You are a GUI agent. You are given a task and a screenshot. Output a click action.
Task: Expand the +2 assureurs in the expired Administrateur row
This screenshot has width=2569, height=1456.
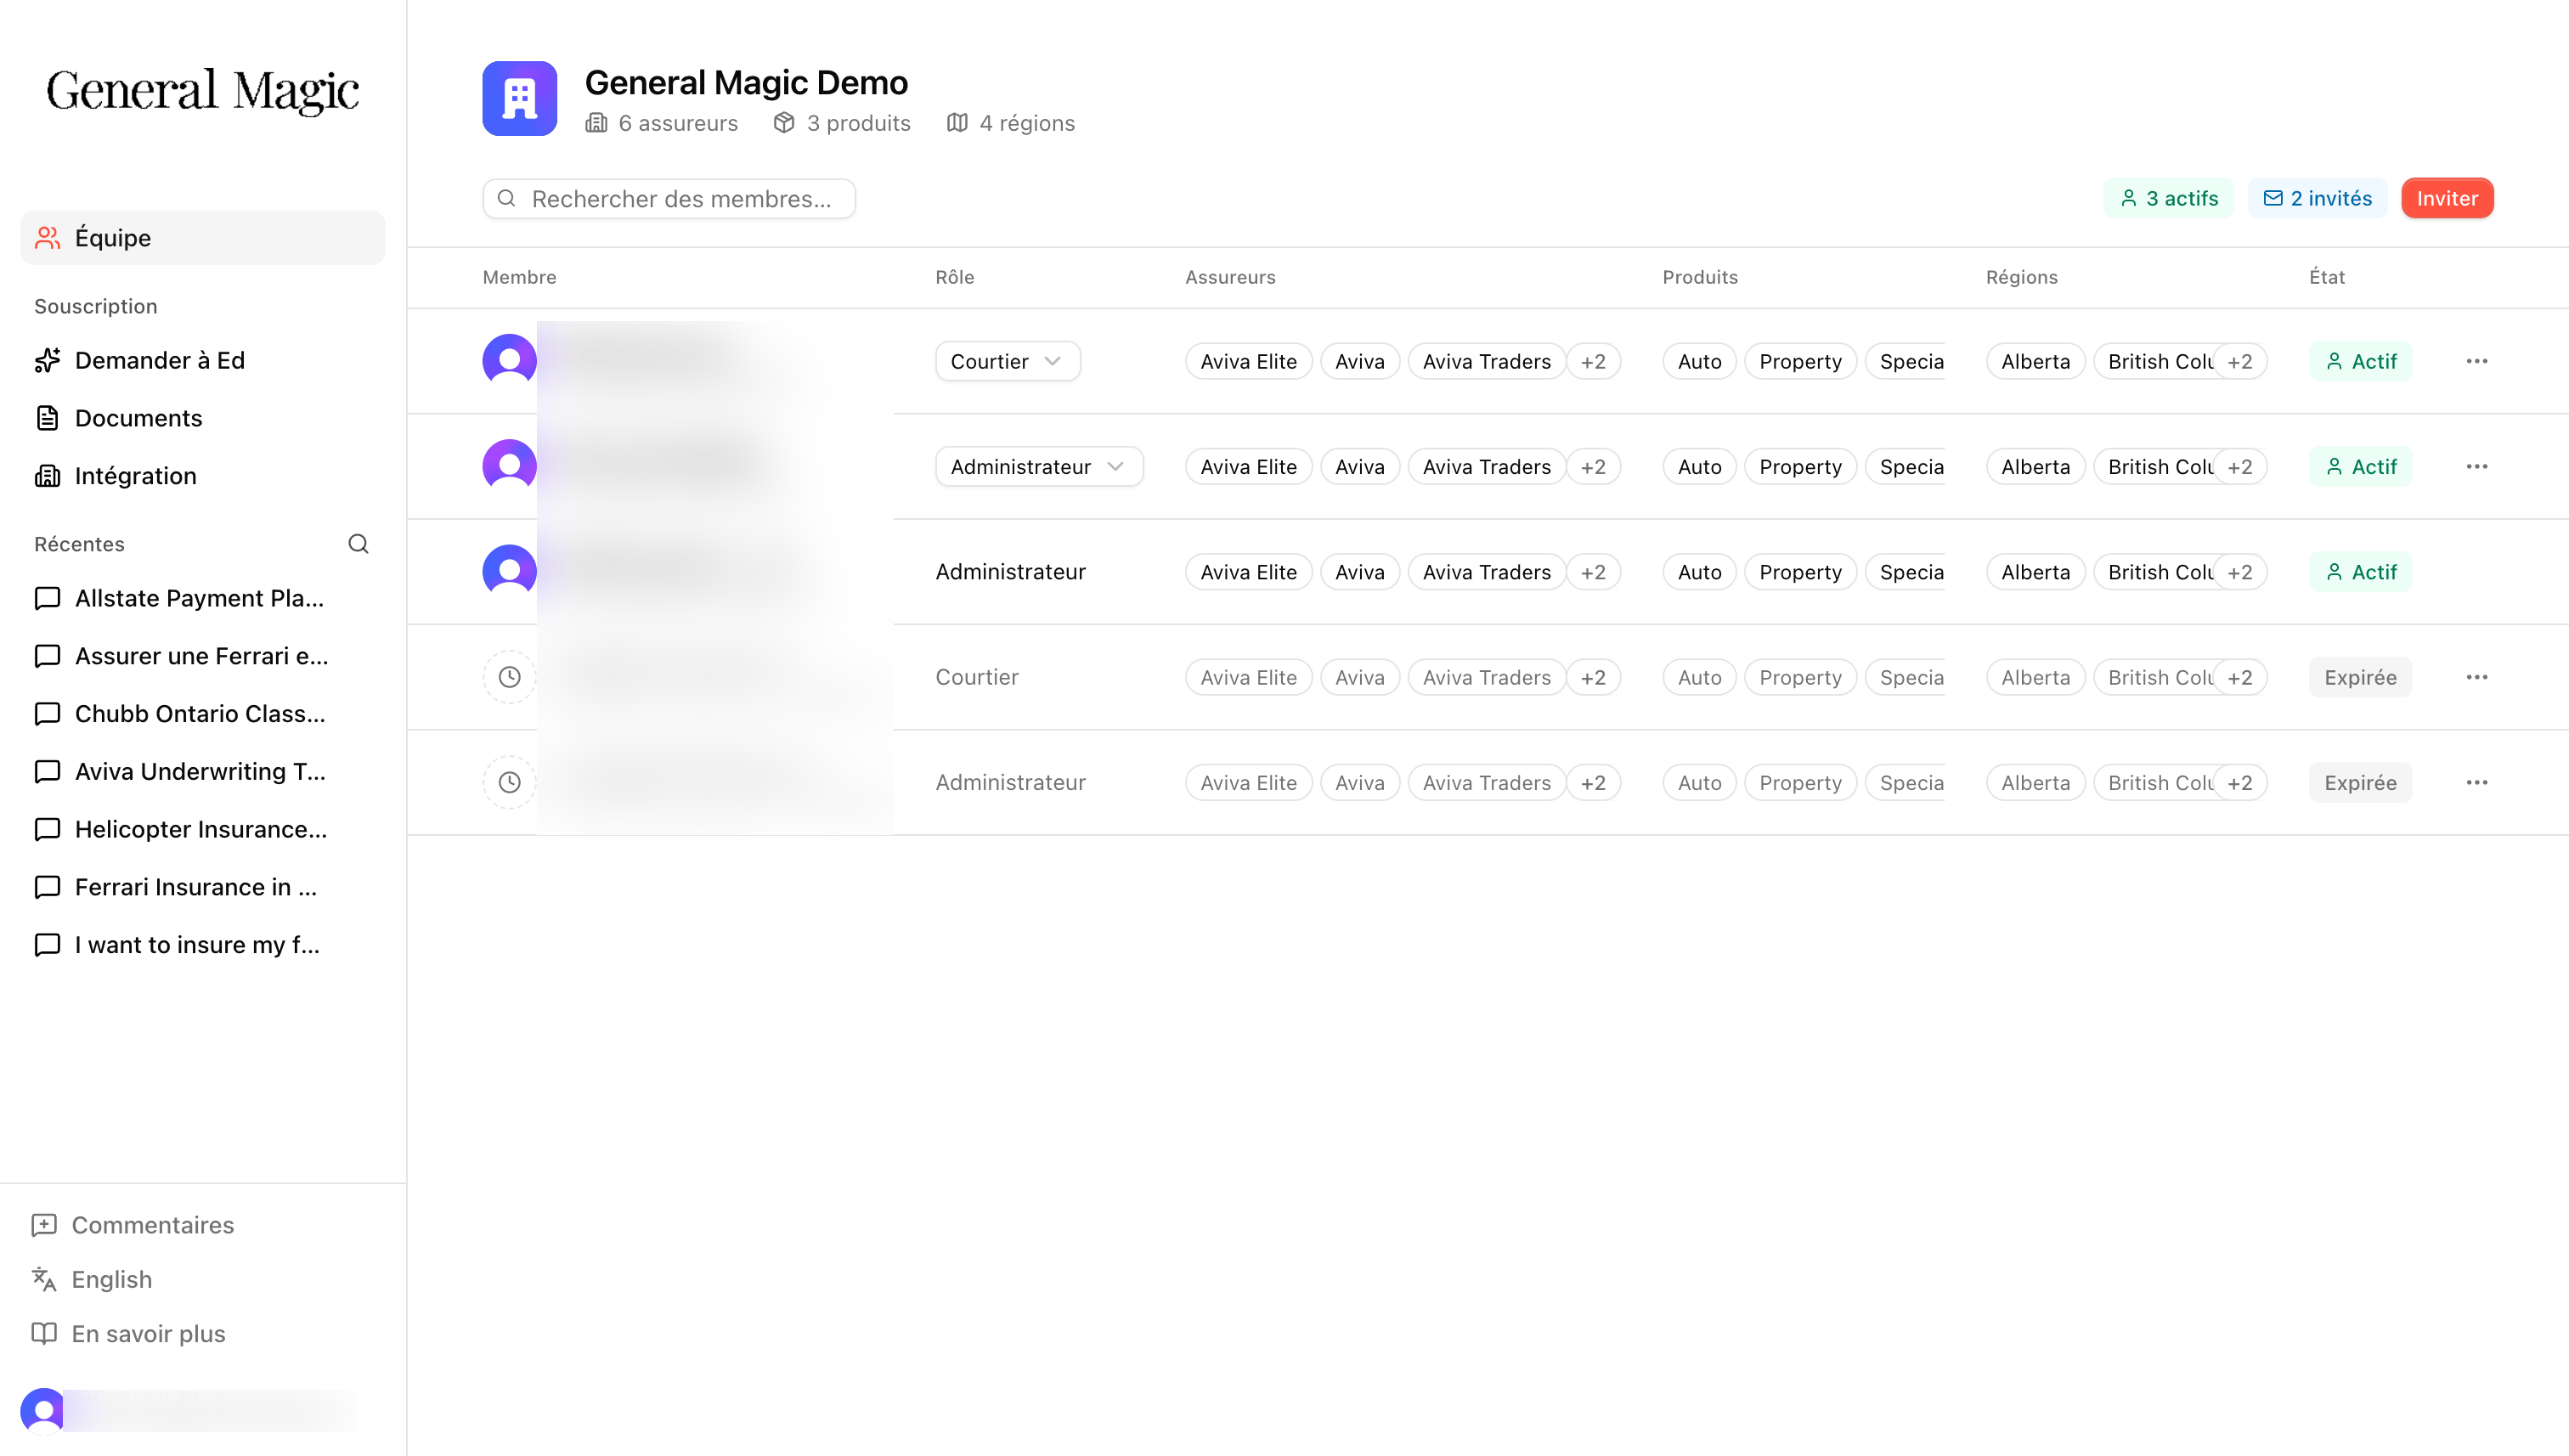[1593, 782]
